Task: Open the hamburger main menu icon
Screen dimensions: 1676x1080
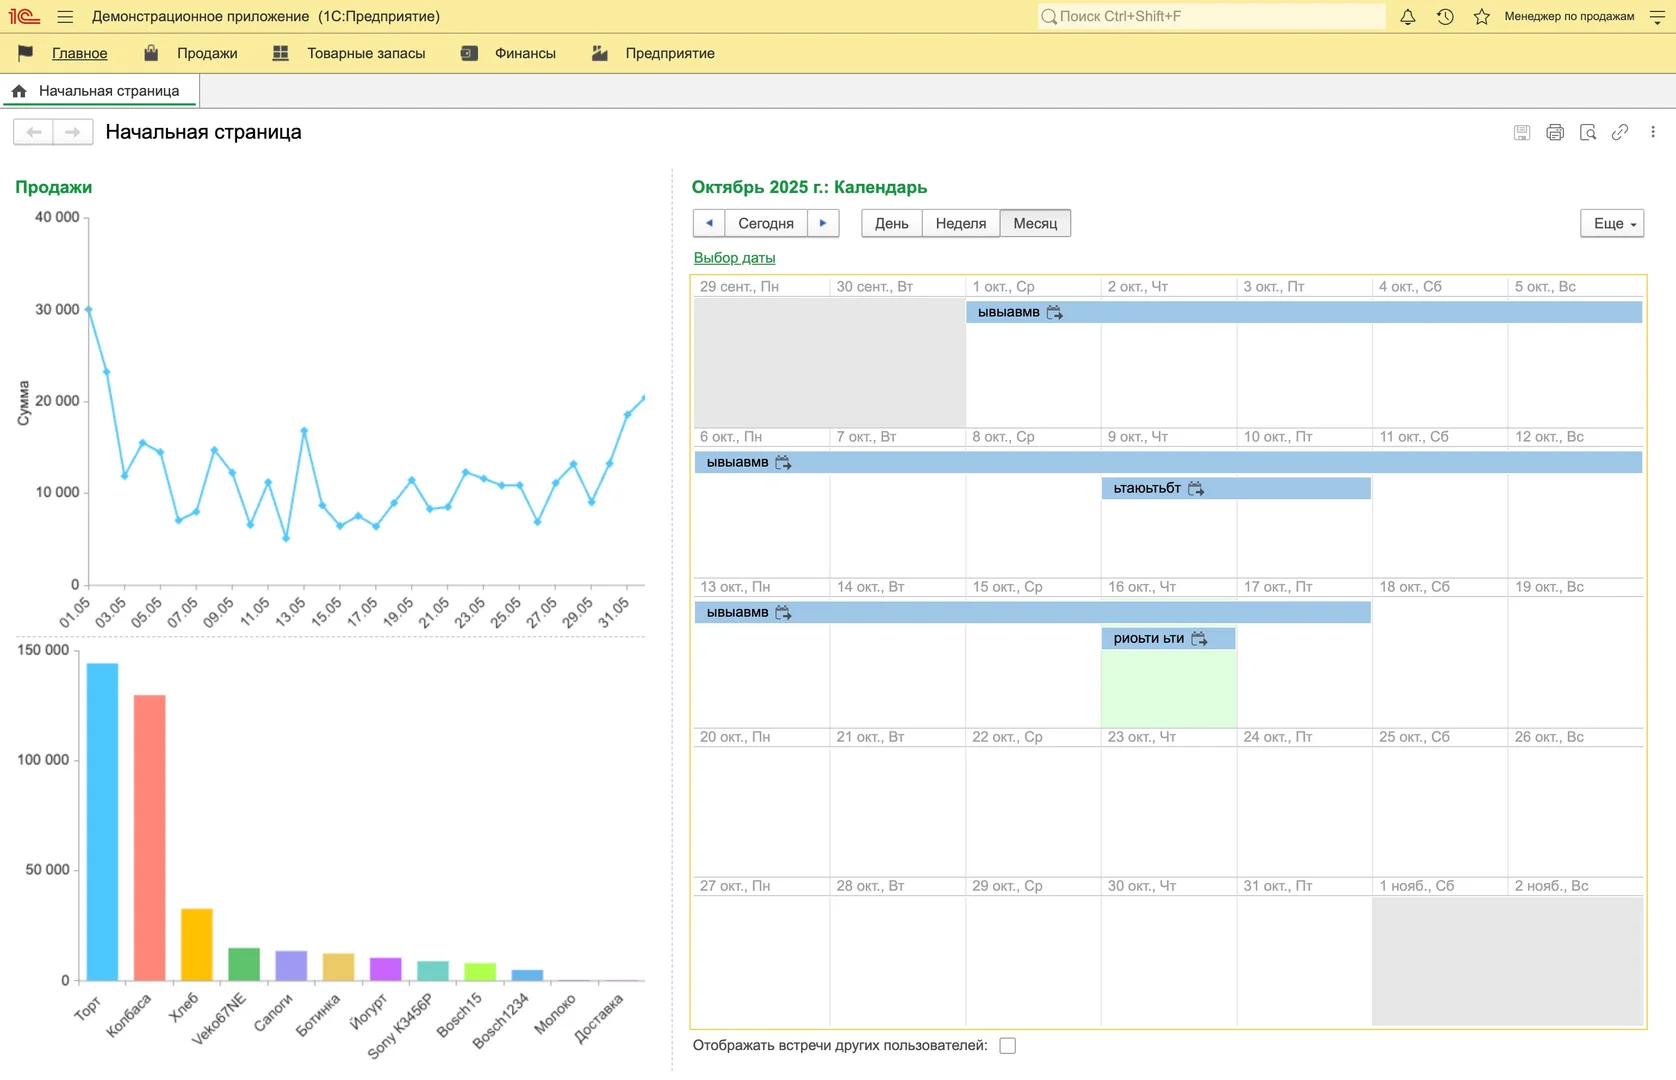Action: (x=65, y=17)
